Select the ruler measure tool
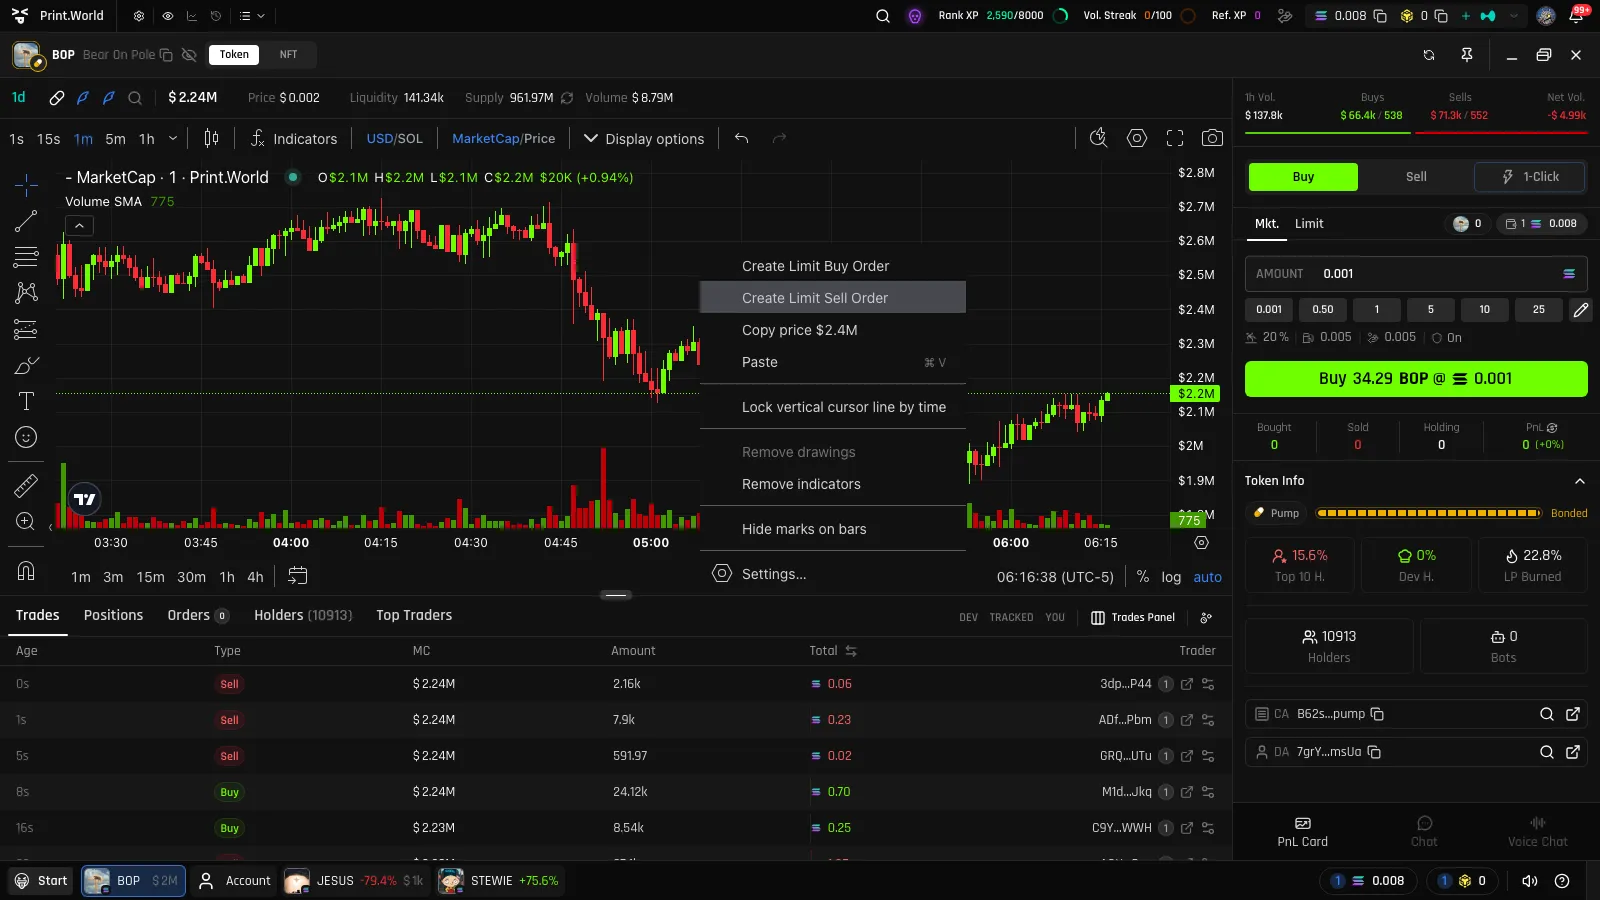 [26, 486]
